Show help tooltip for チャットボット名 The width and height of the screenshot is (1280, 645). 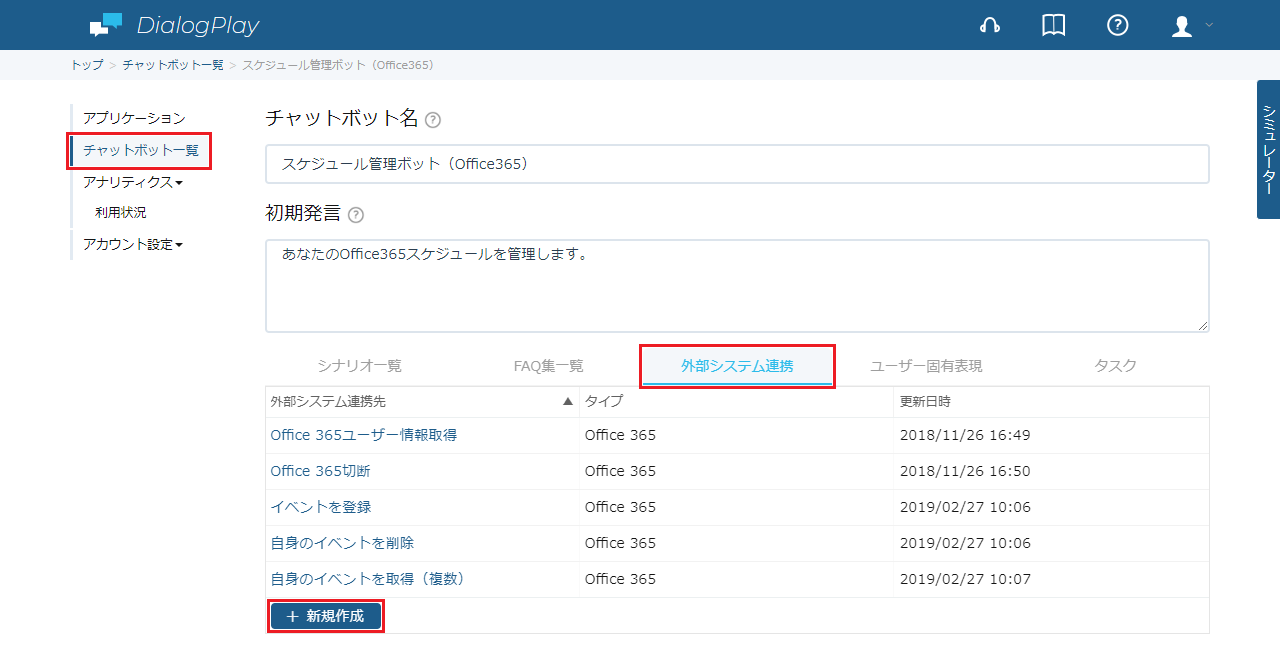[x=433, y=120]
